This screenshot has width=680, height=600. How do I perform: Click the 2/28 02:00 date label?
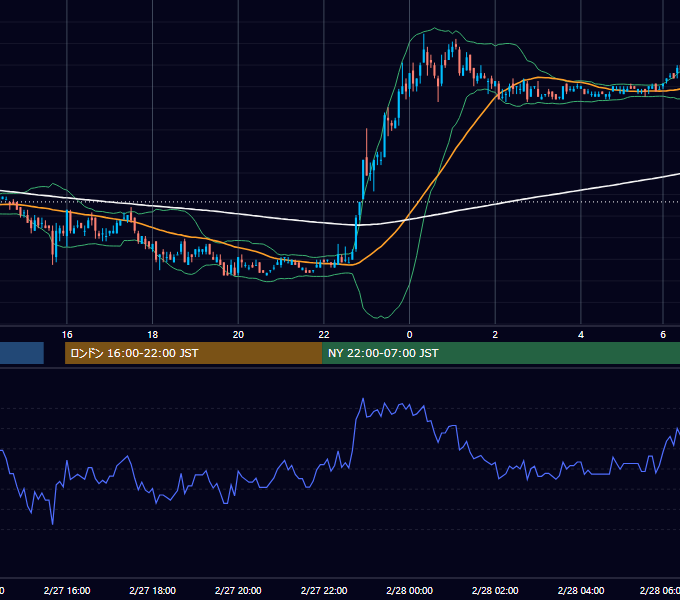tap(495, 590)
